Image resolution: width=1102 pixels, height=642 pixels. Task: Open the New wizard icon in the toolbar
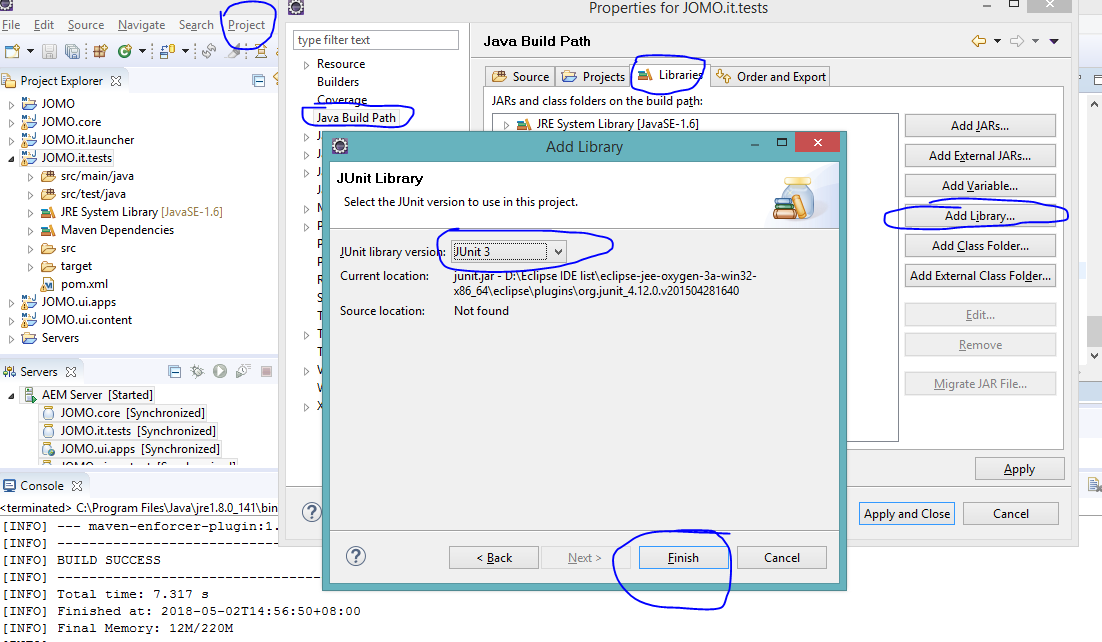point(12,51)
